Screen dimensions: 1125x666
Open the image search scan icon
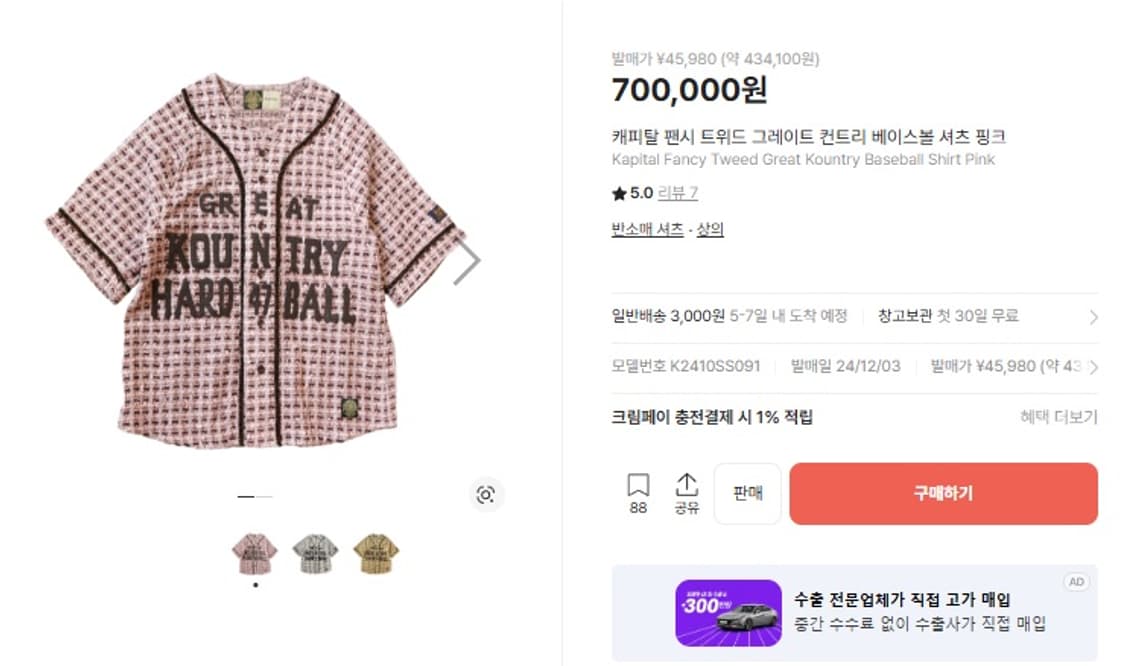486,494
